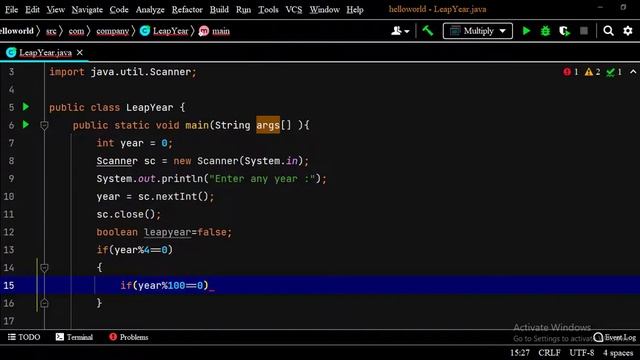Image resolution: width=640 pixels, height=360 pixels.
Task: Close the LeapYear.java tab
Action: tap(80, 53)
